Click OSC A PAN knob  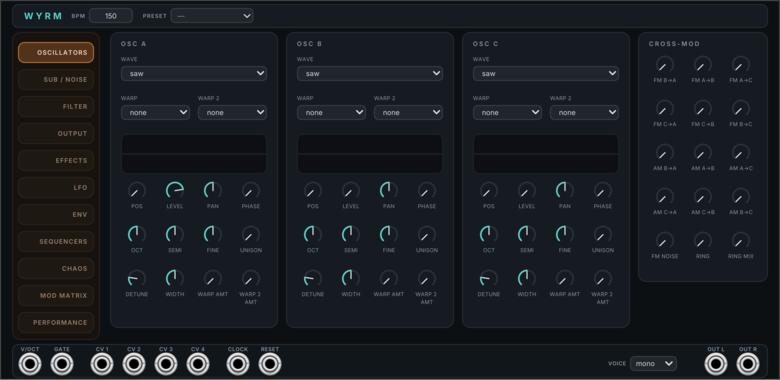212,190
